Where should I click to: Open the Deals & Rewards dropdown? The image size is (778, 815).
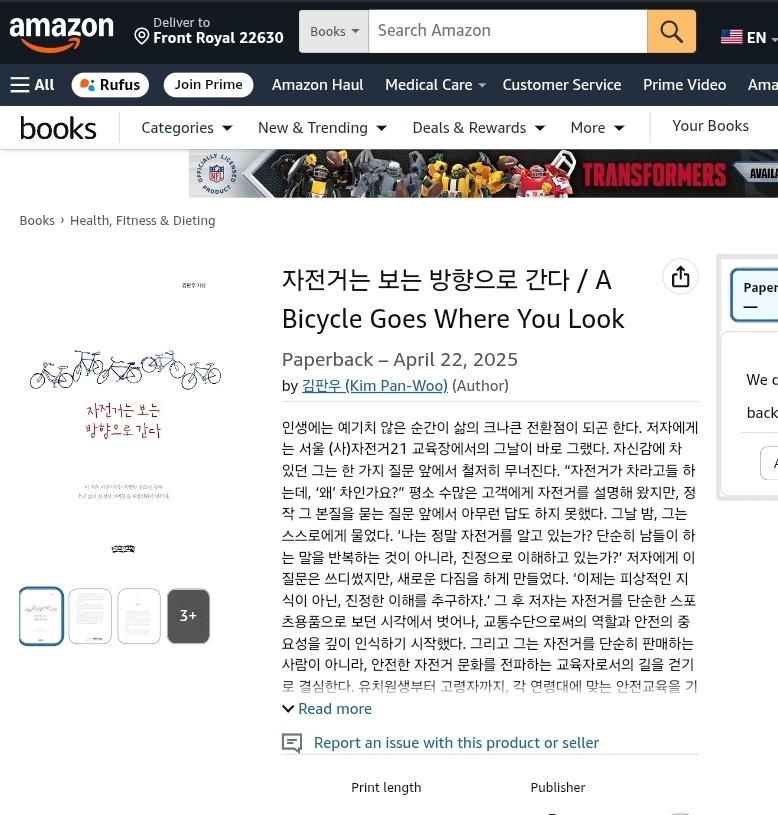coord(479,128)
